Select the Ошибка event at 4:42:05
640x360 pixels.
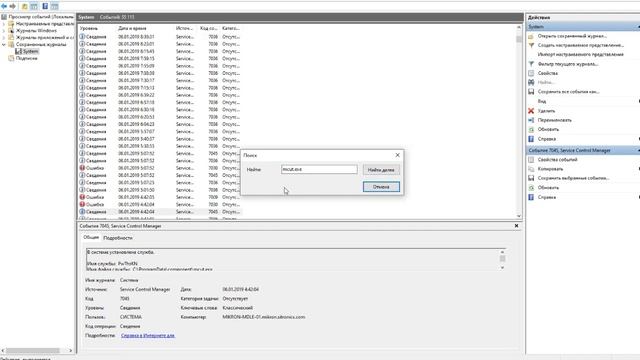point(160,197)
